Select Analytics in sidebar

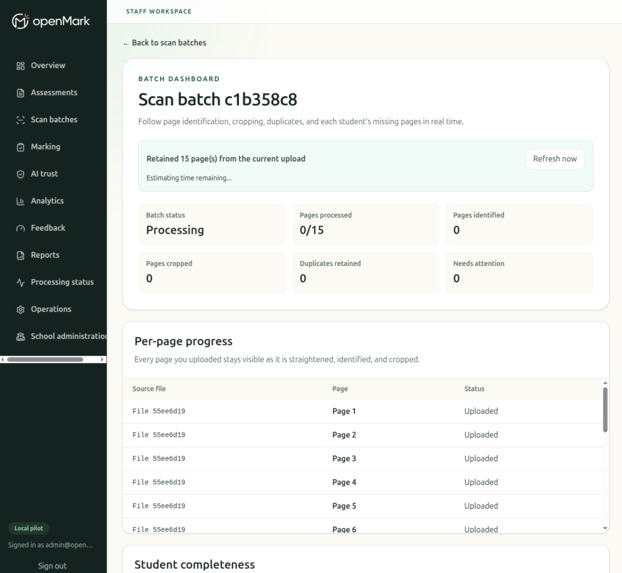(x=47, y=201)
